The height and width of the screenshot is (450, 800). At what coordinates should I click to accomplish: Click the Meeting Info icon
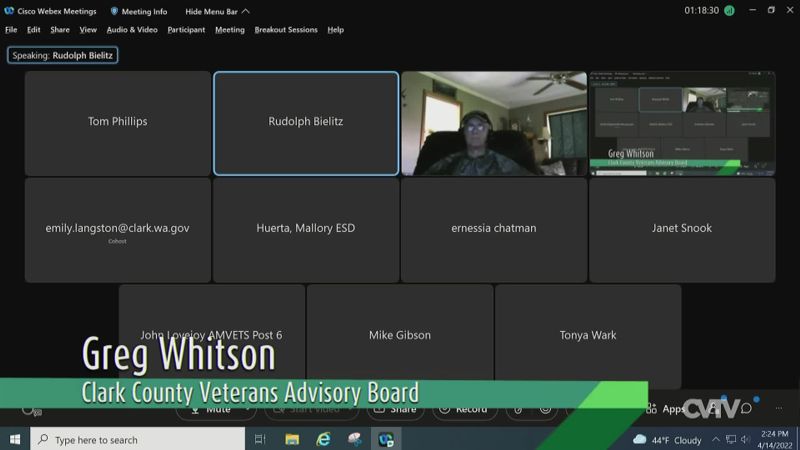click(x=139, y=11)
